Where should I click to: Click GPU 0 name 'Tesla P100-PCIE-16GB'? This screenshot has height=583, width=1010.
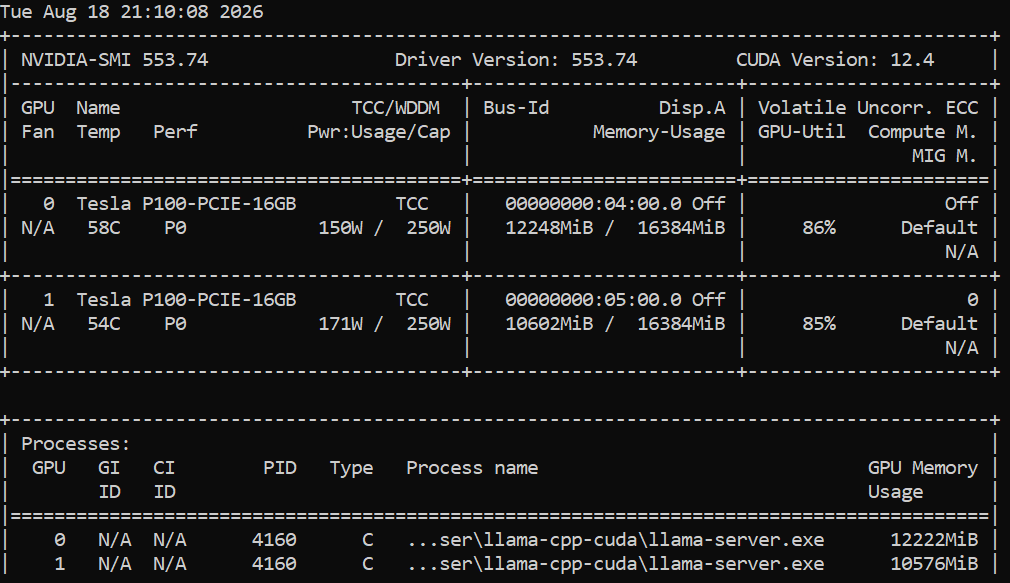[186, 204]
